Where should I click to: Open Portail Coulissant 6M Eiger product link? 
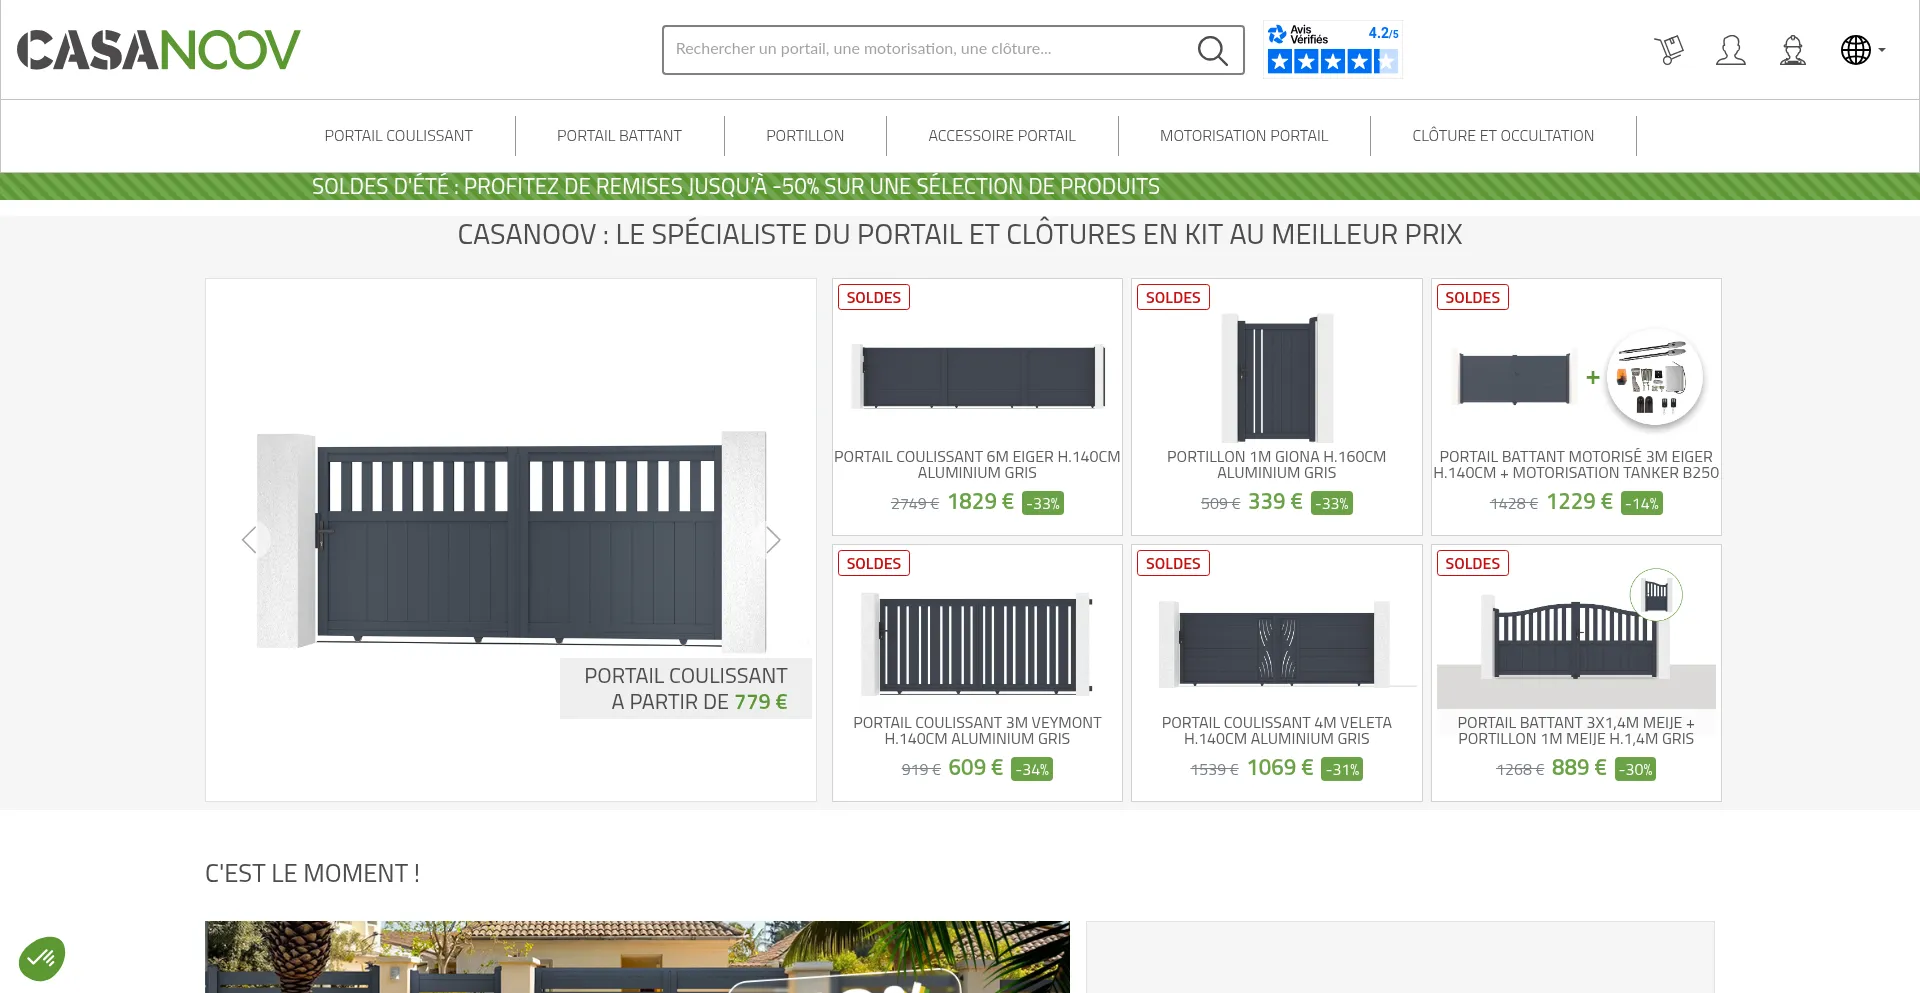[976, 464]
